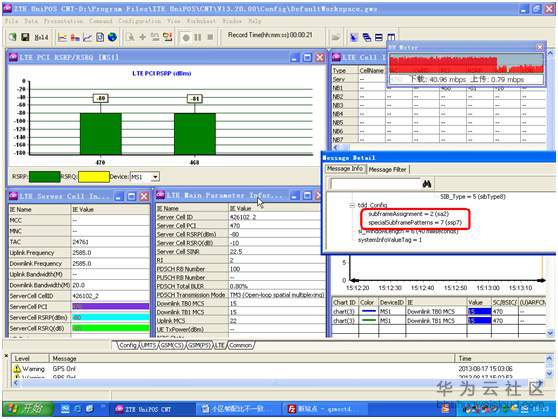Click the tile horizontally toolbar icon

pos(379,37)
